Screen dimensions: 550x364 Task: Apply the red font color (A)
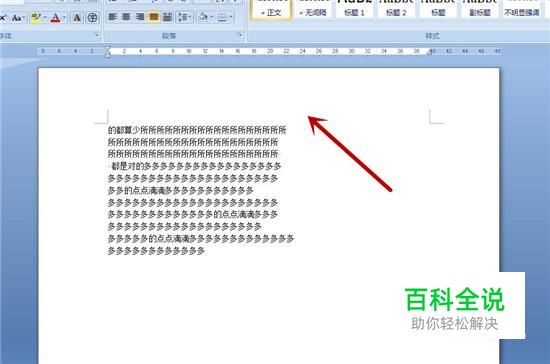point(55,18)
